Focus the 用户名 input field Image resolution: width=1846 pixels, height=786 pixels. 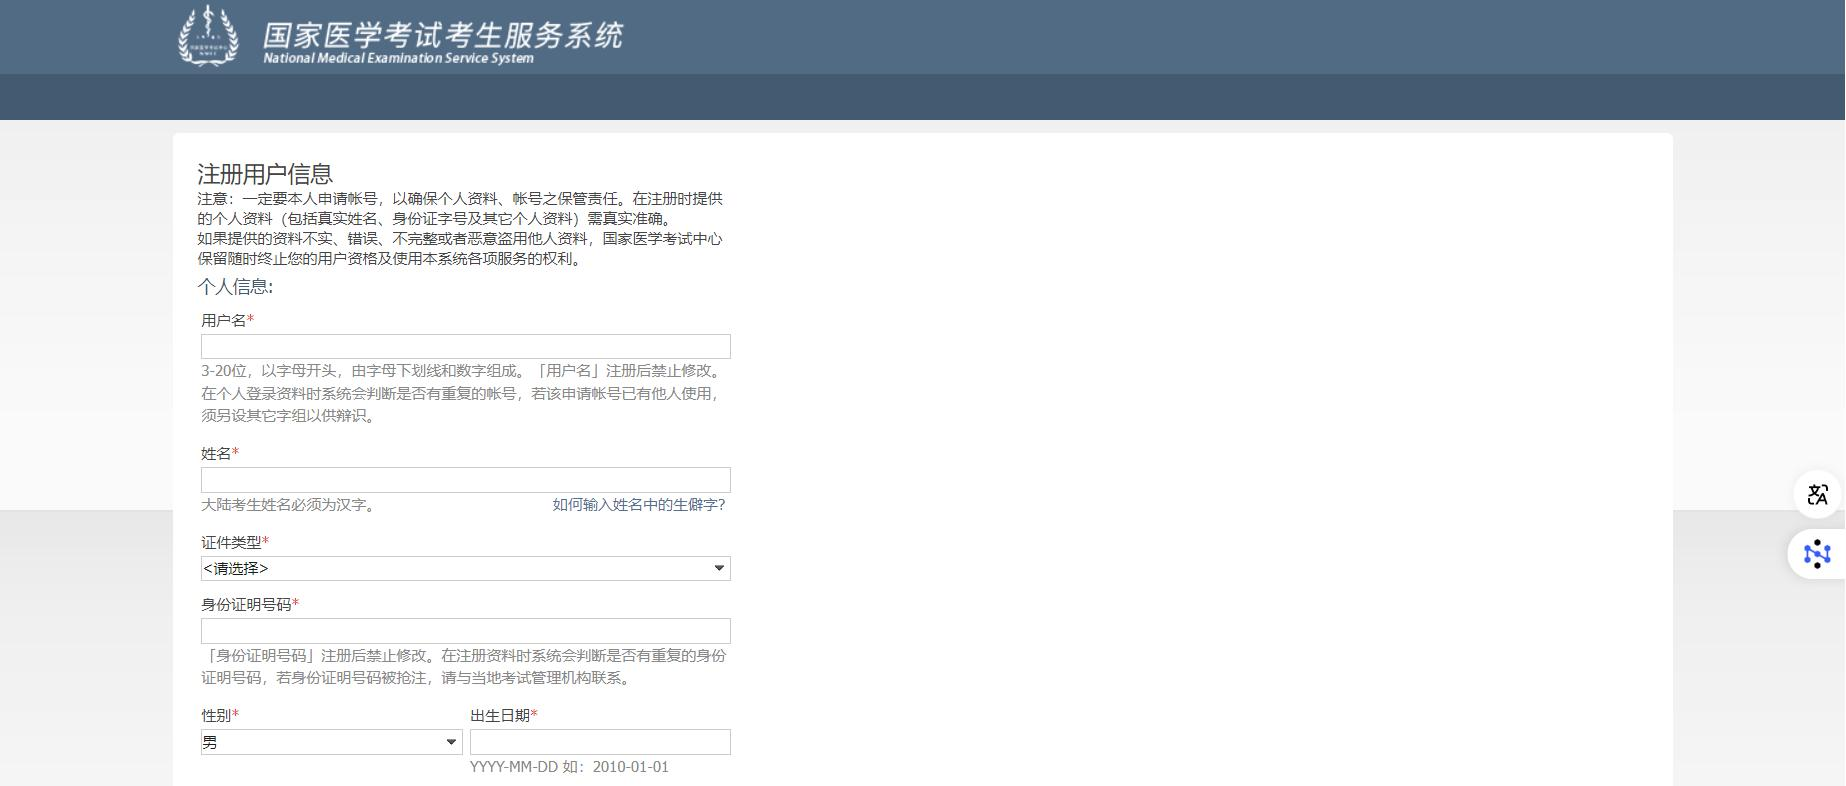465,346
